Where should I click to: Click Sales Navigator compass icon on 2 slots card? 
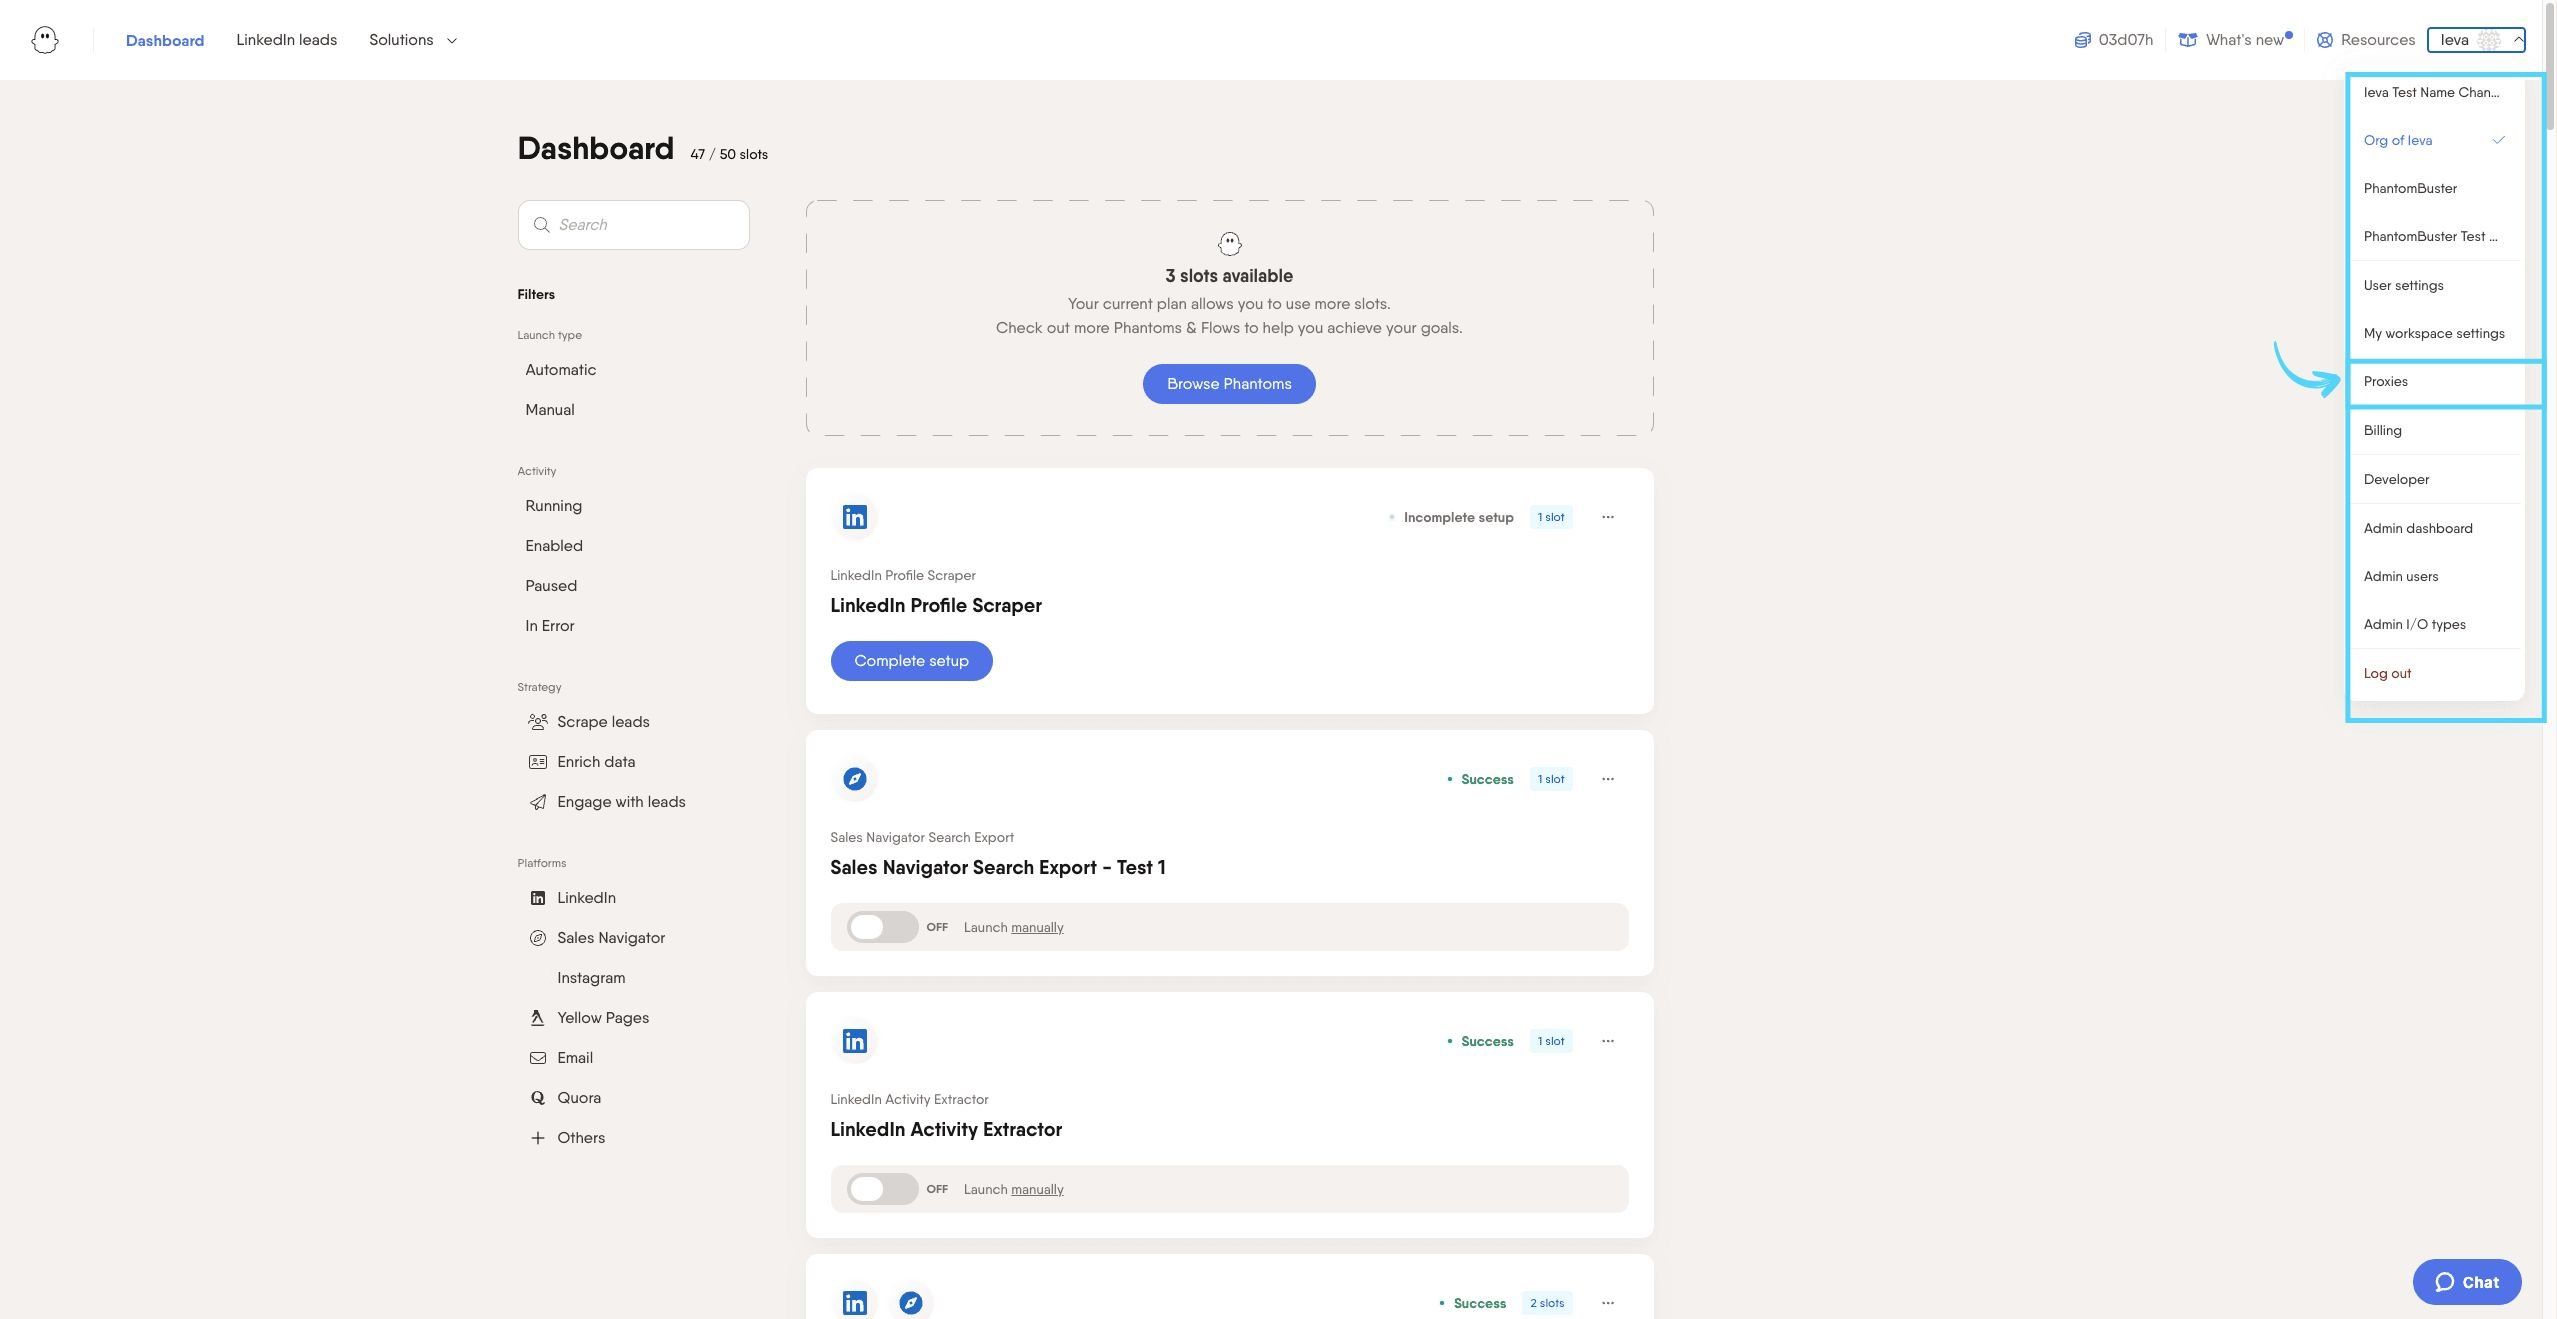[x=910, y=1303]
